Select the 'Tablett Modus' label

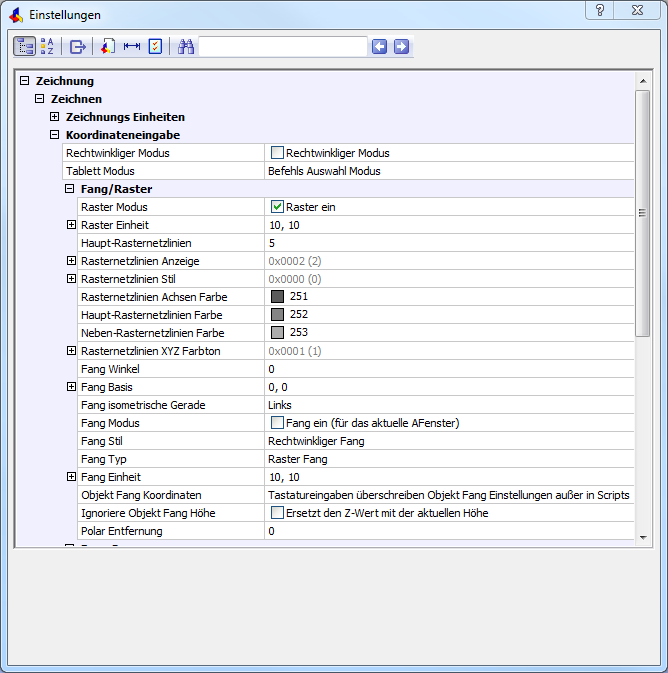coord(100,171)
